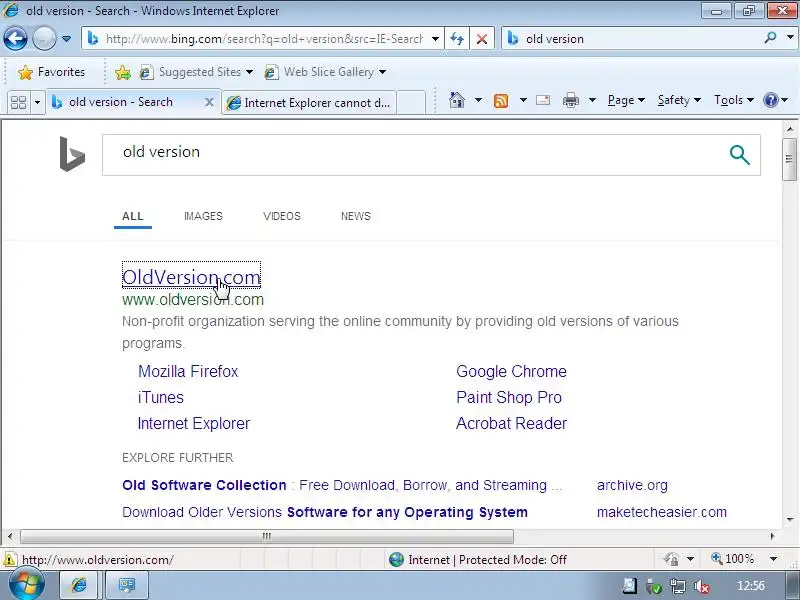Open the Home button dropdown arrow
The image size is (800, 600).
478,100
